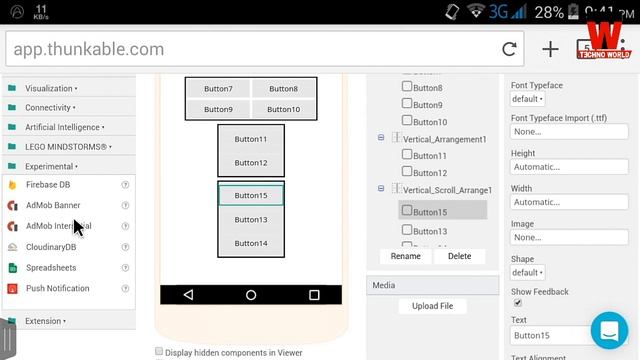Open help for Push Notification
Image resolution: width=640 pixels, height=360 pixels.
125,289
